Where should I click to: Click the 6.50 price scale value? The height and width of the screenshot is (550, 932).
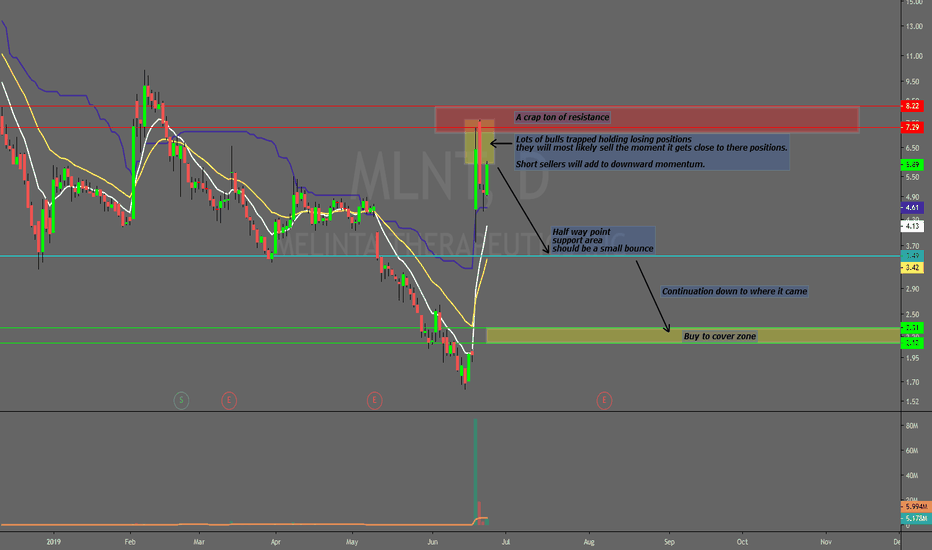[x=913, y=148]
